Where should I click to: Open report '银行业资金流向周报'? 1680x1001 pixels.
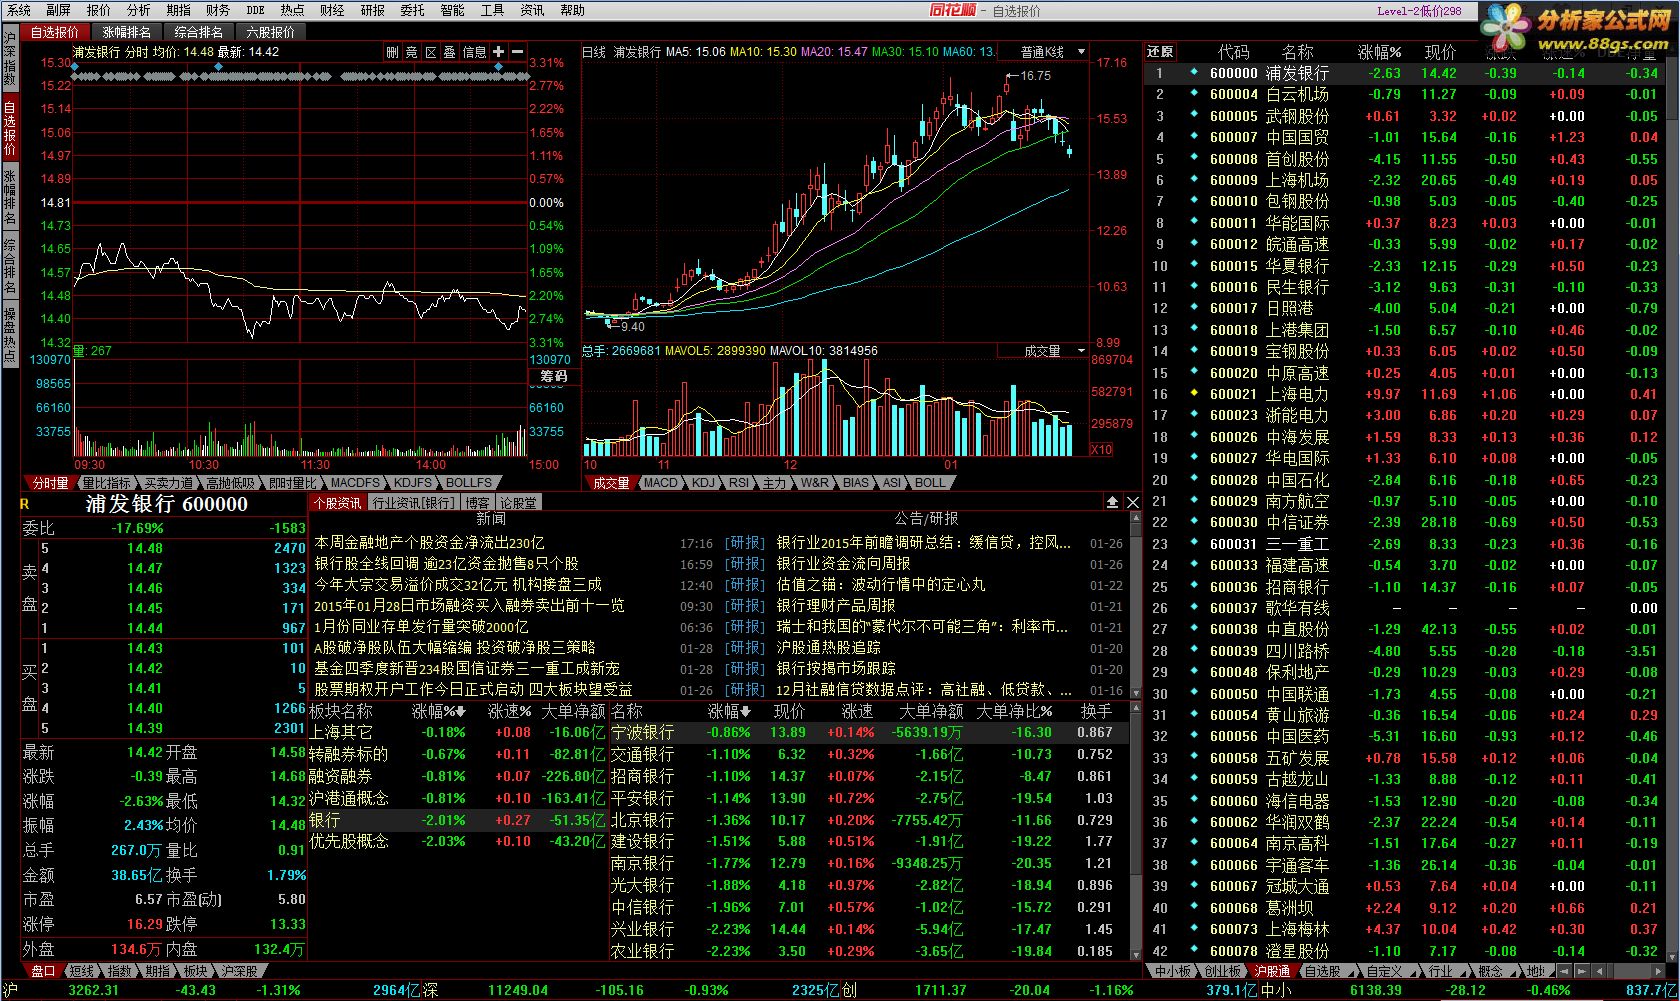point(843,564)
